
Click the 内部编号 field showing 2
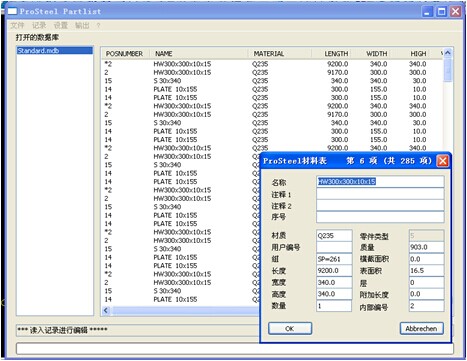[426, 306]
